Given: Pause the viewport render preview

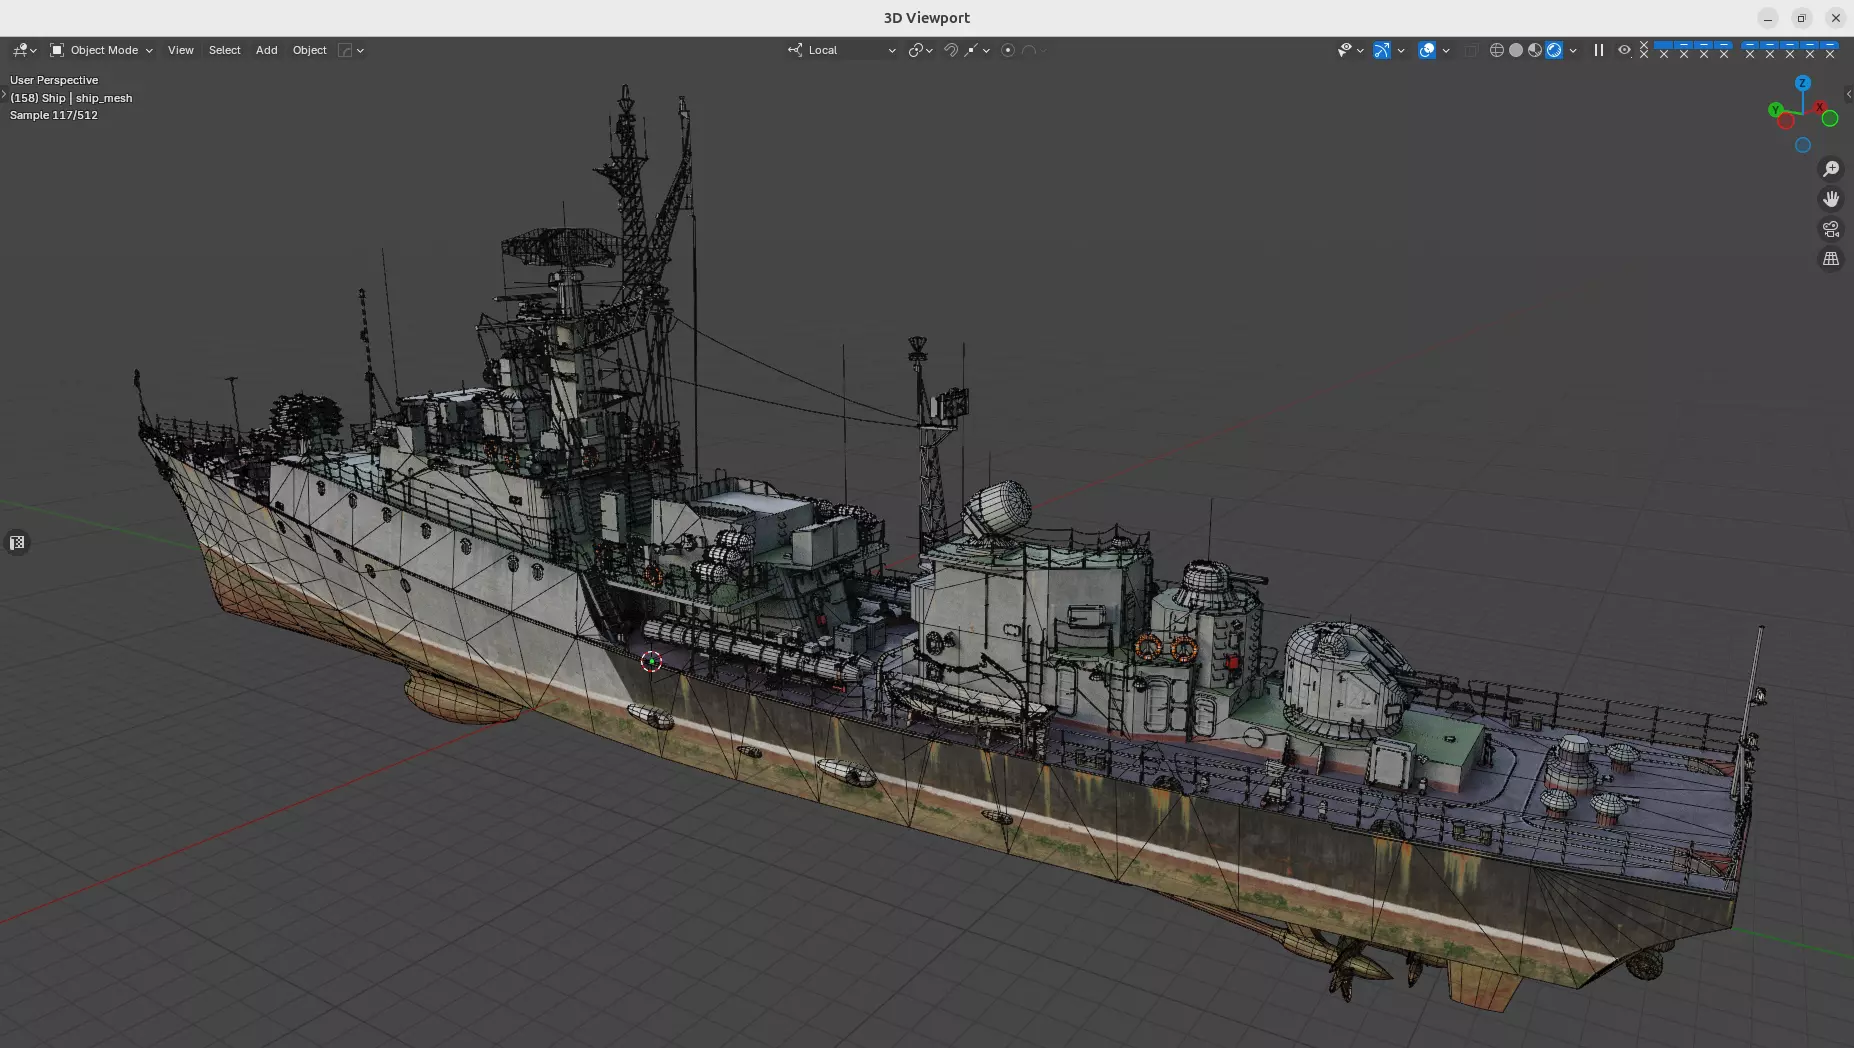Looking at the screenshot, I should pyautogui.click(x=1599, y=50).
